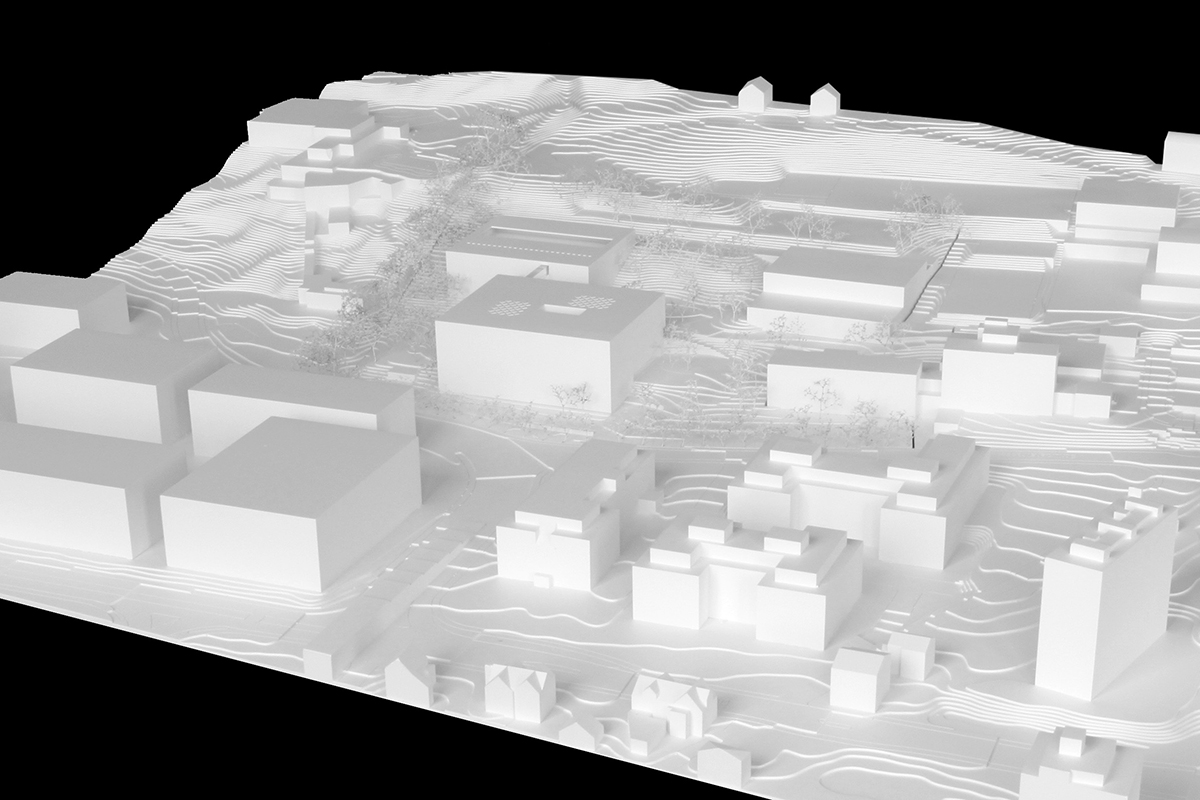
Task: Click the small cube building beside the tower
Action: [860, 678]
